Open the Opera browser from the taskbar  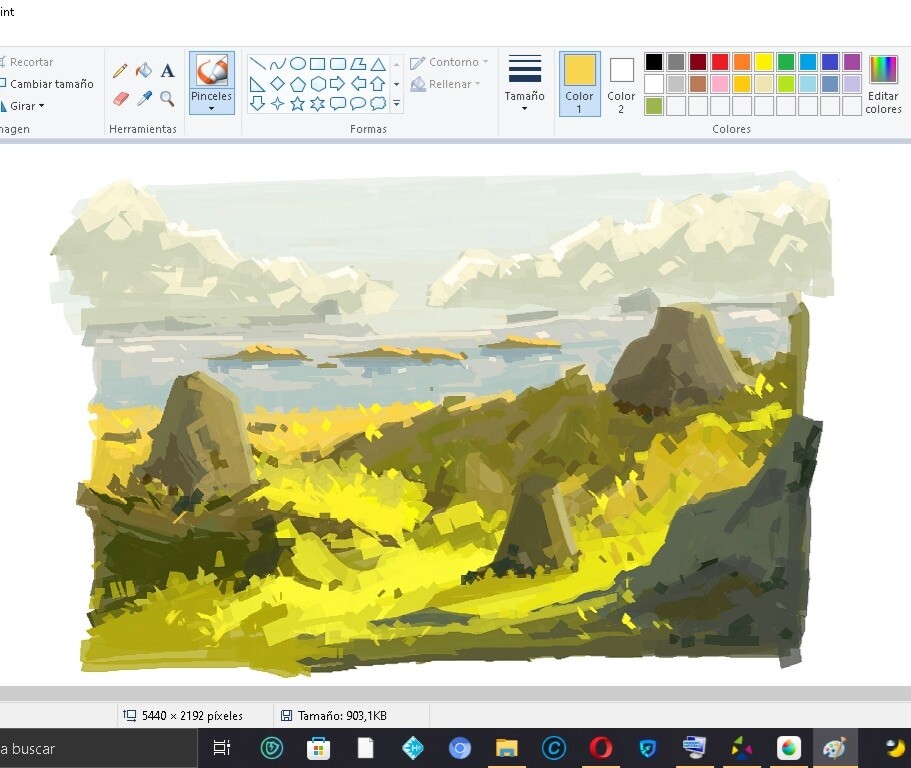600,748
